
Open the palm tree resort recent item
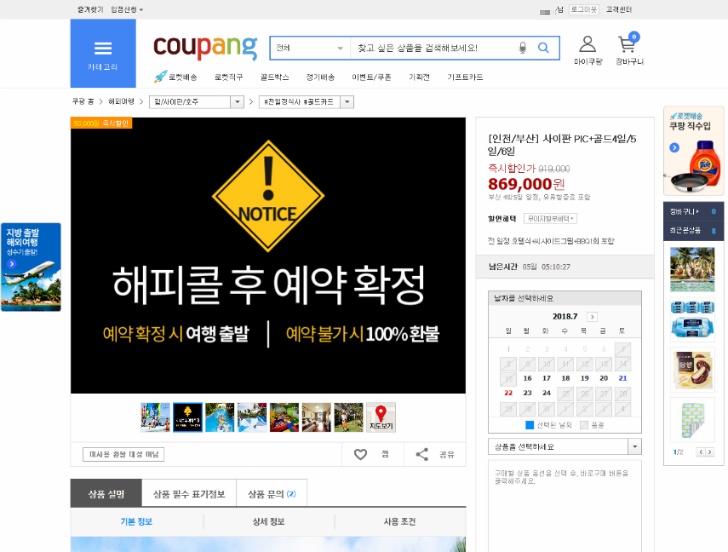coord(692,269)
